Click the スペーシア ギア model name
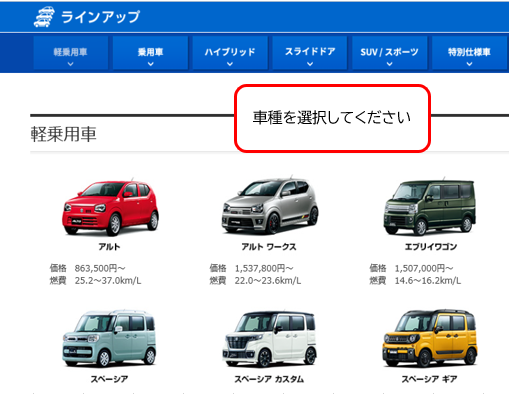The height and width of the screenshot is (404, 509). tap(429, 379)
